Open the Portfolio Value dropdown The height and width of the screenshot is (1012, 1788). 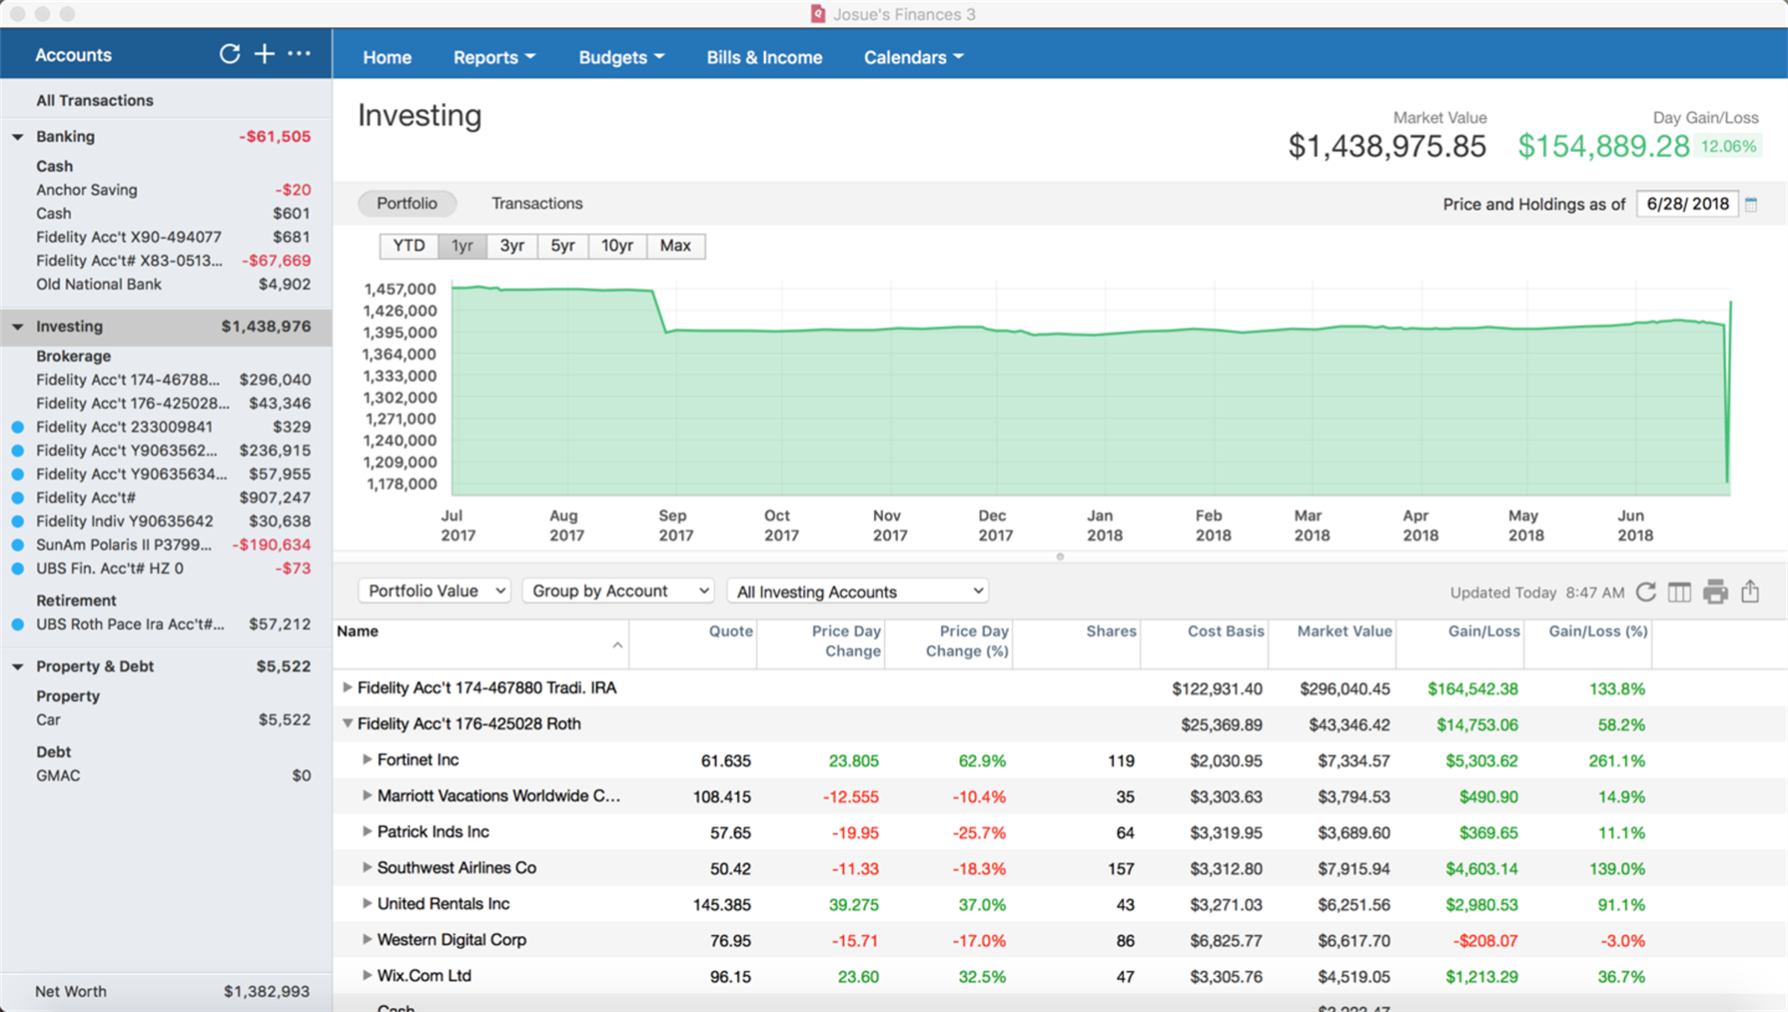(x=434, y=591)
